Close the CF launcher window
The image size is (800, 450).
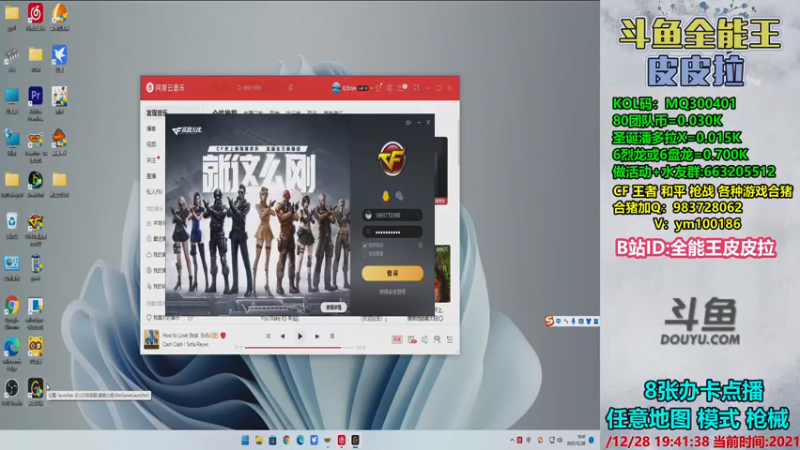(x=428, y=122)
